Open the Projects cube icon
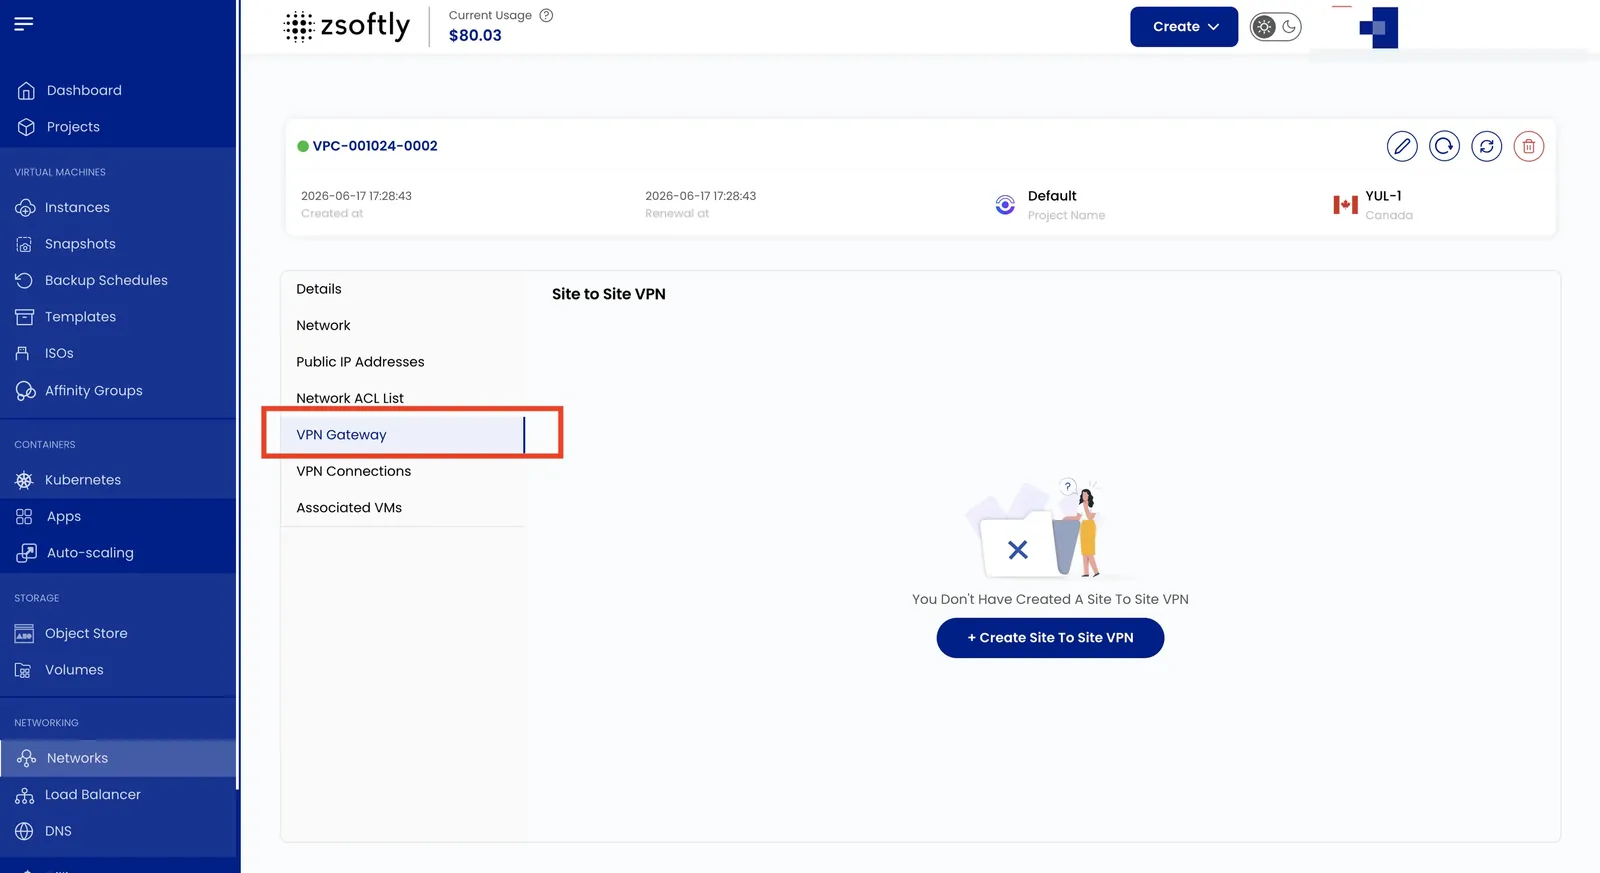 [x=26, y=127]
